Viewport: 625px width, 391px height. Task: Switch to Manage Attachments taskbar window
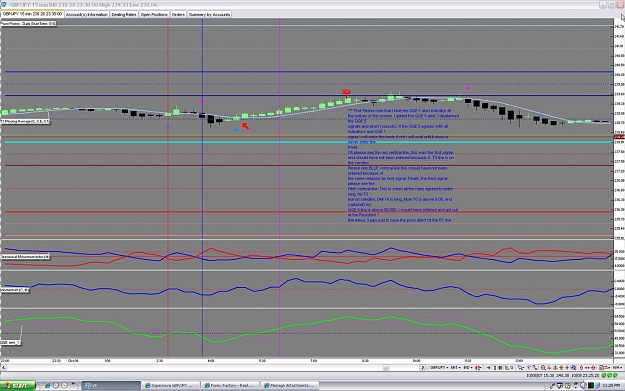click(x=289, y=385)
